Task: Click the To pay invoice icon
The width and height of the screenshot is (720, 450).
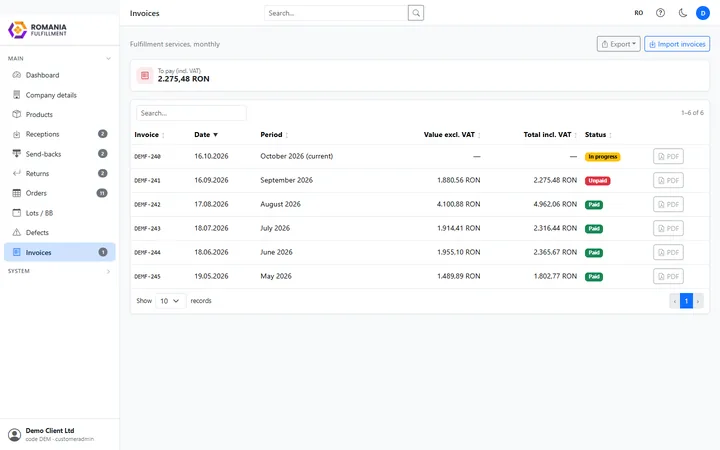Action: [x=145, y=75]
